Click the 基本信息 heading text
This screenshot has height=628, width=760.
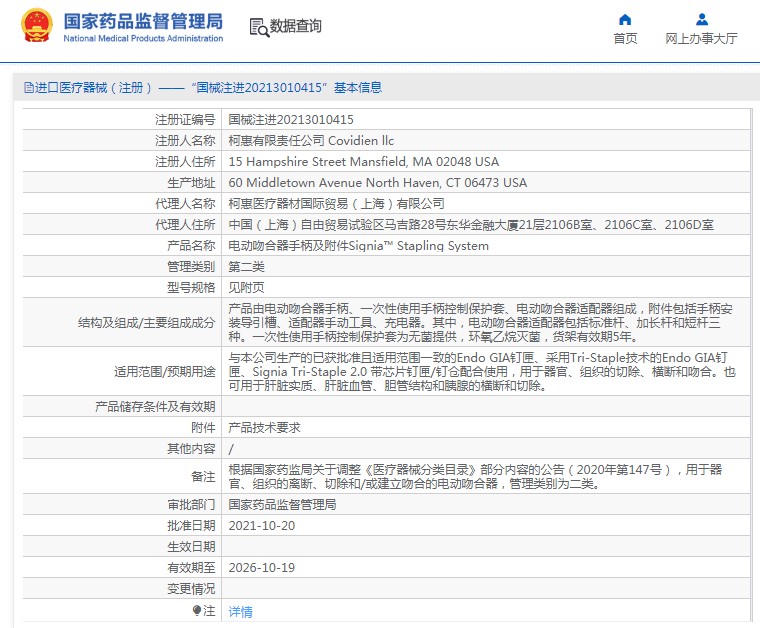point(358,88)
